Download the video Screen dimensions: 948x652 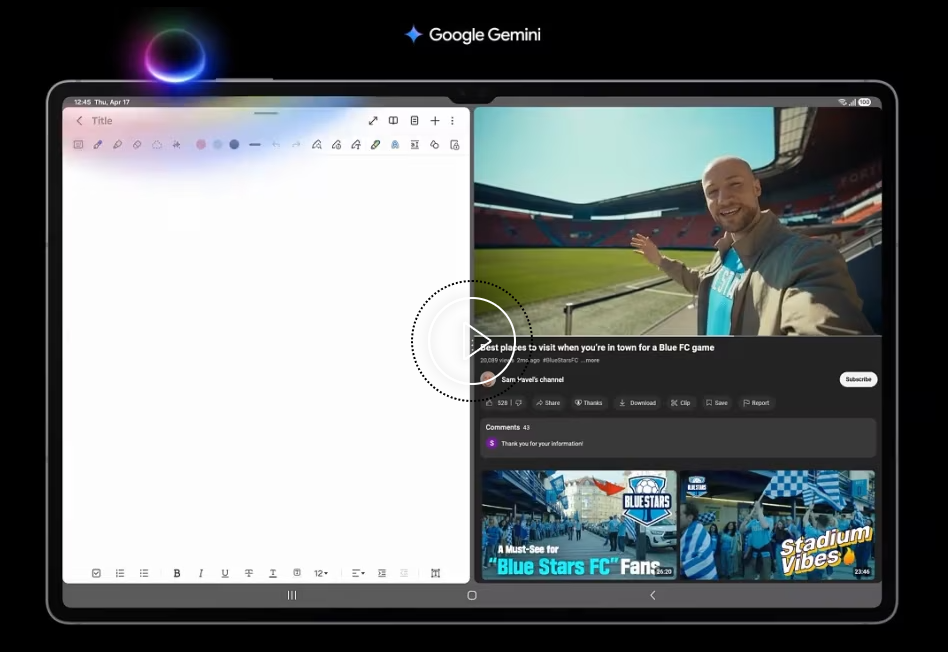tap(637, 403)
